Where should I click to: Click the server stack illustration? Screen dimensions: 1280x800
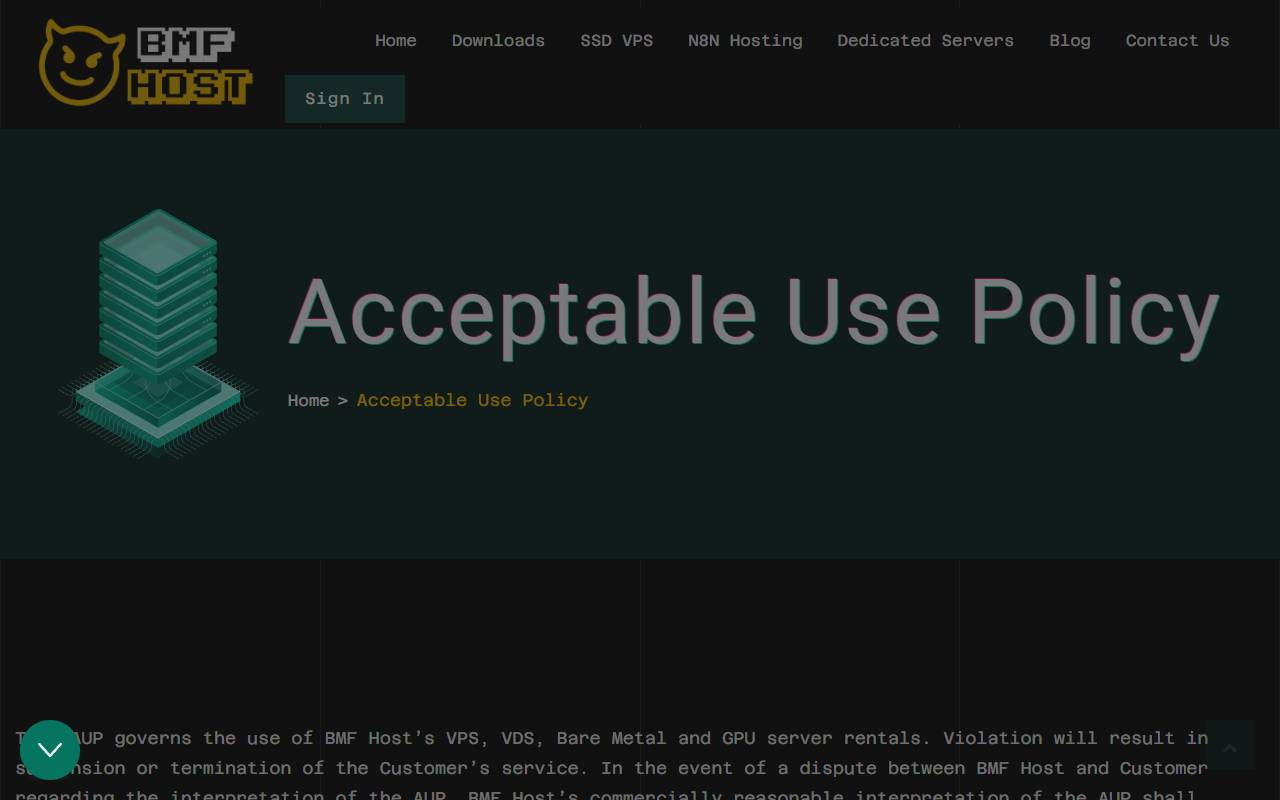click(x=158, y=332)
